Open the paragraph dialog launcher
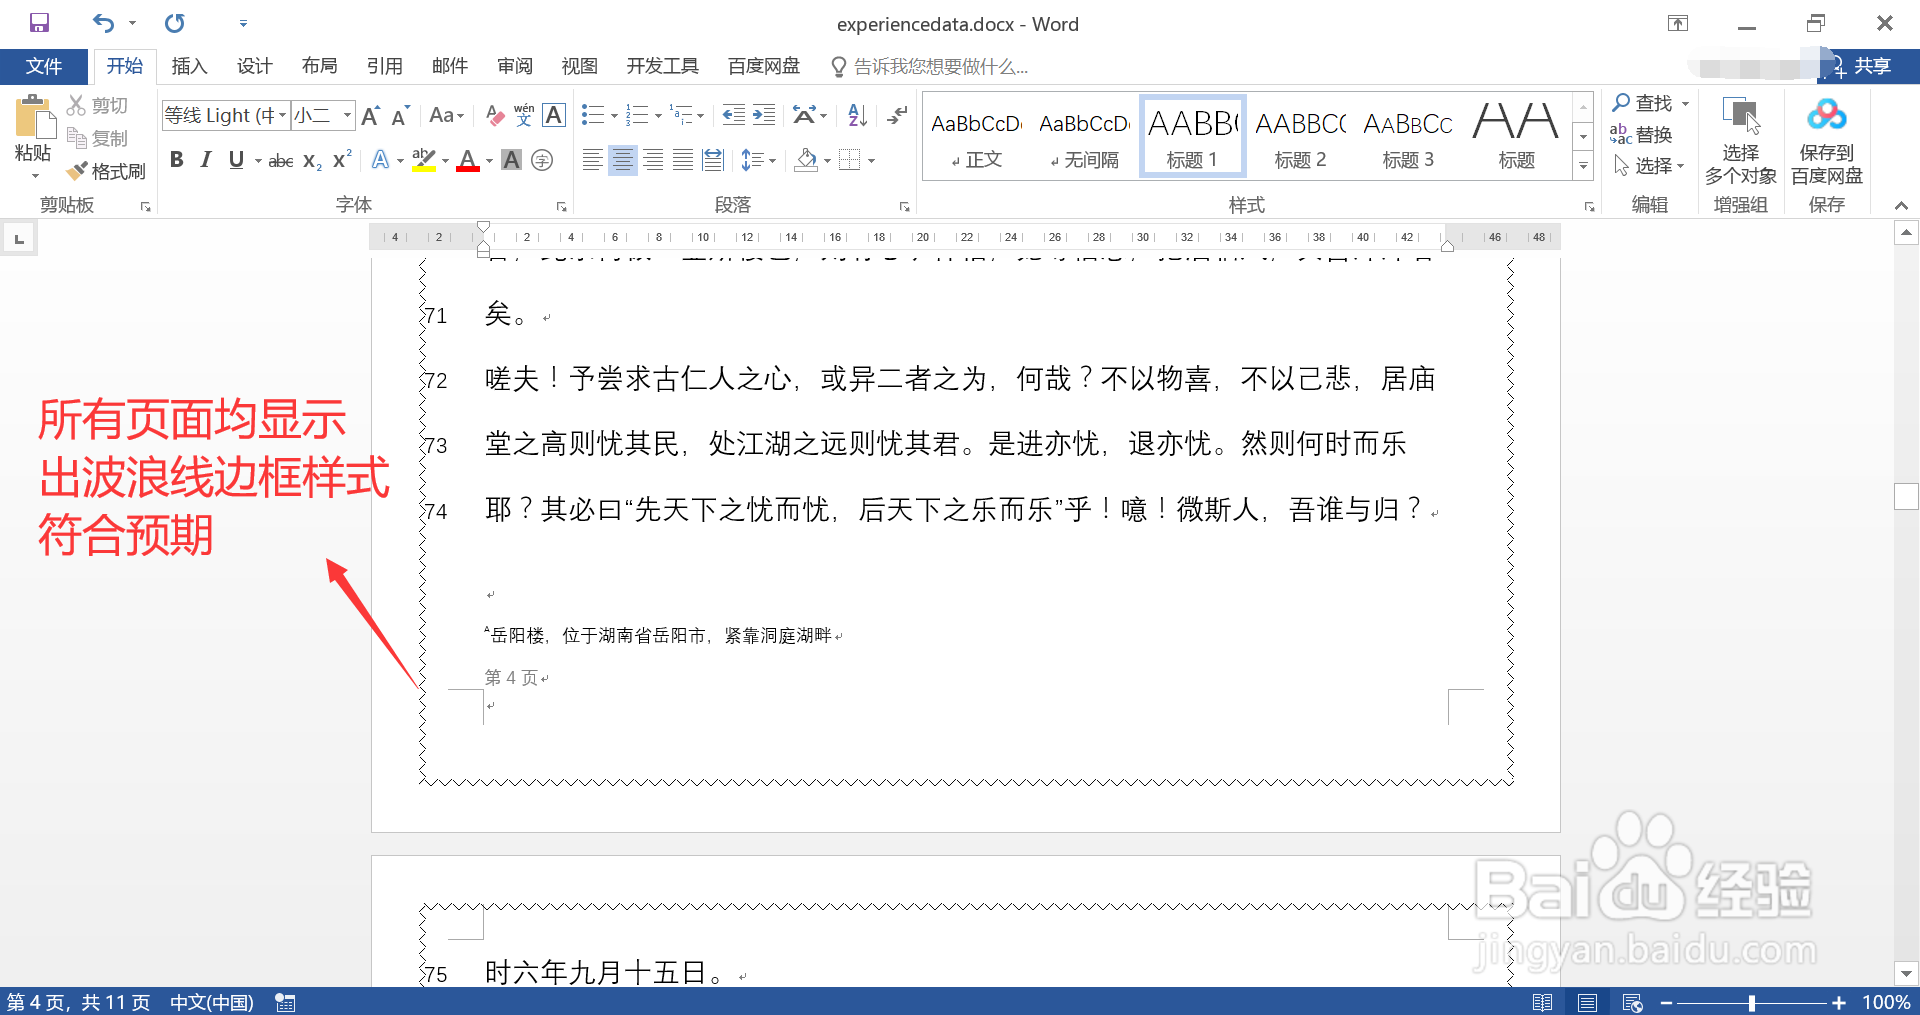The image size is (1920, 1015). 904,207
